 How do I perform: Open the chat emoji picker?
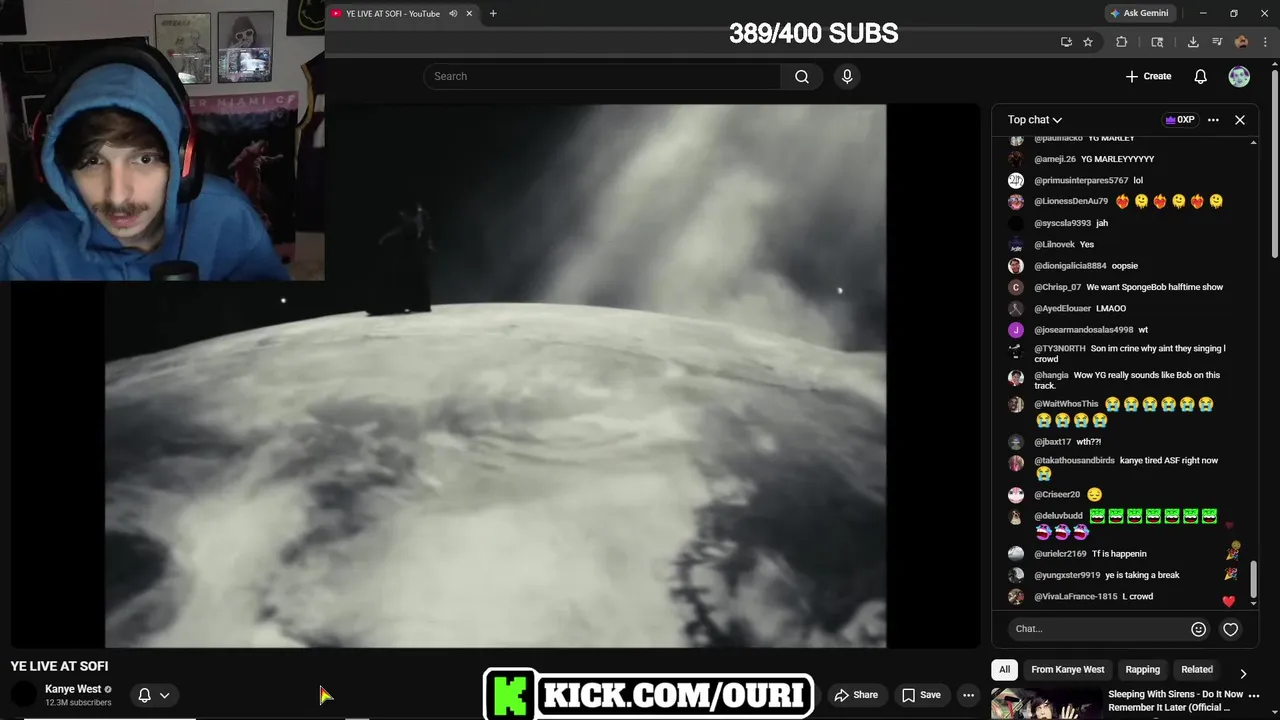click(x=1198, y=629)
